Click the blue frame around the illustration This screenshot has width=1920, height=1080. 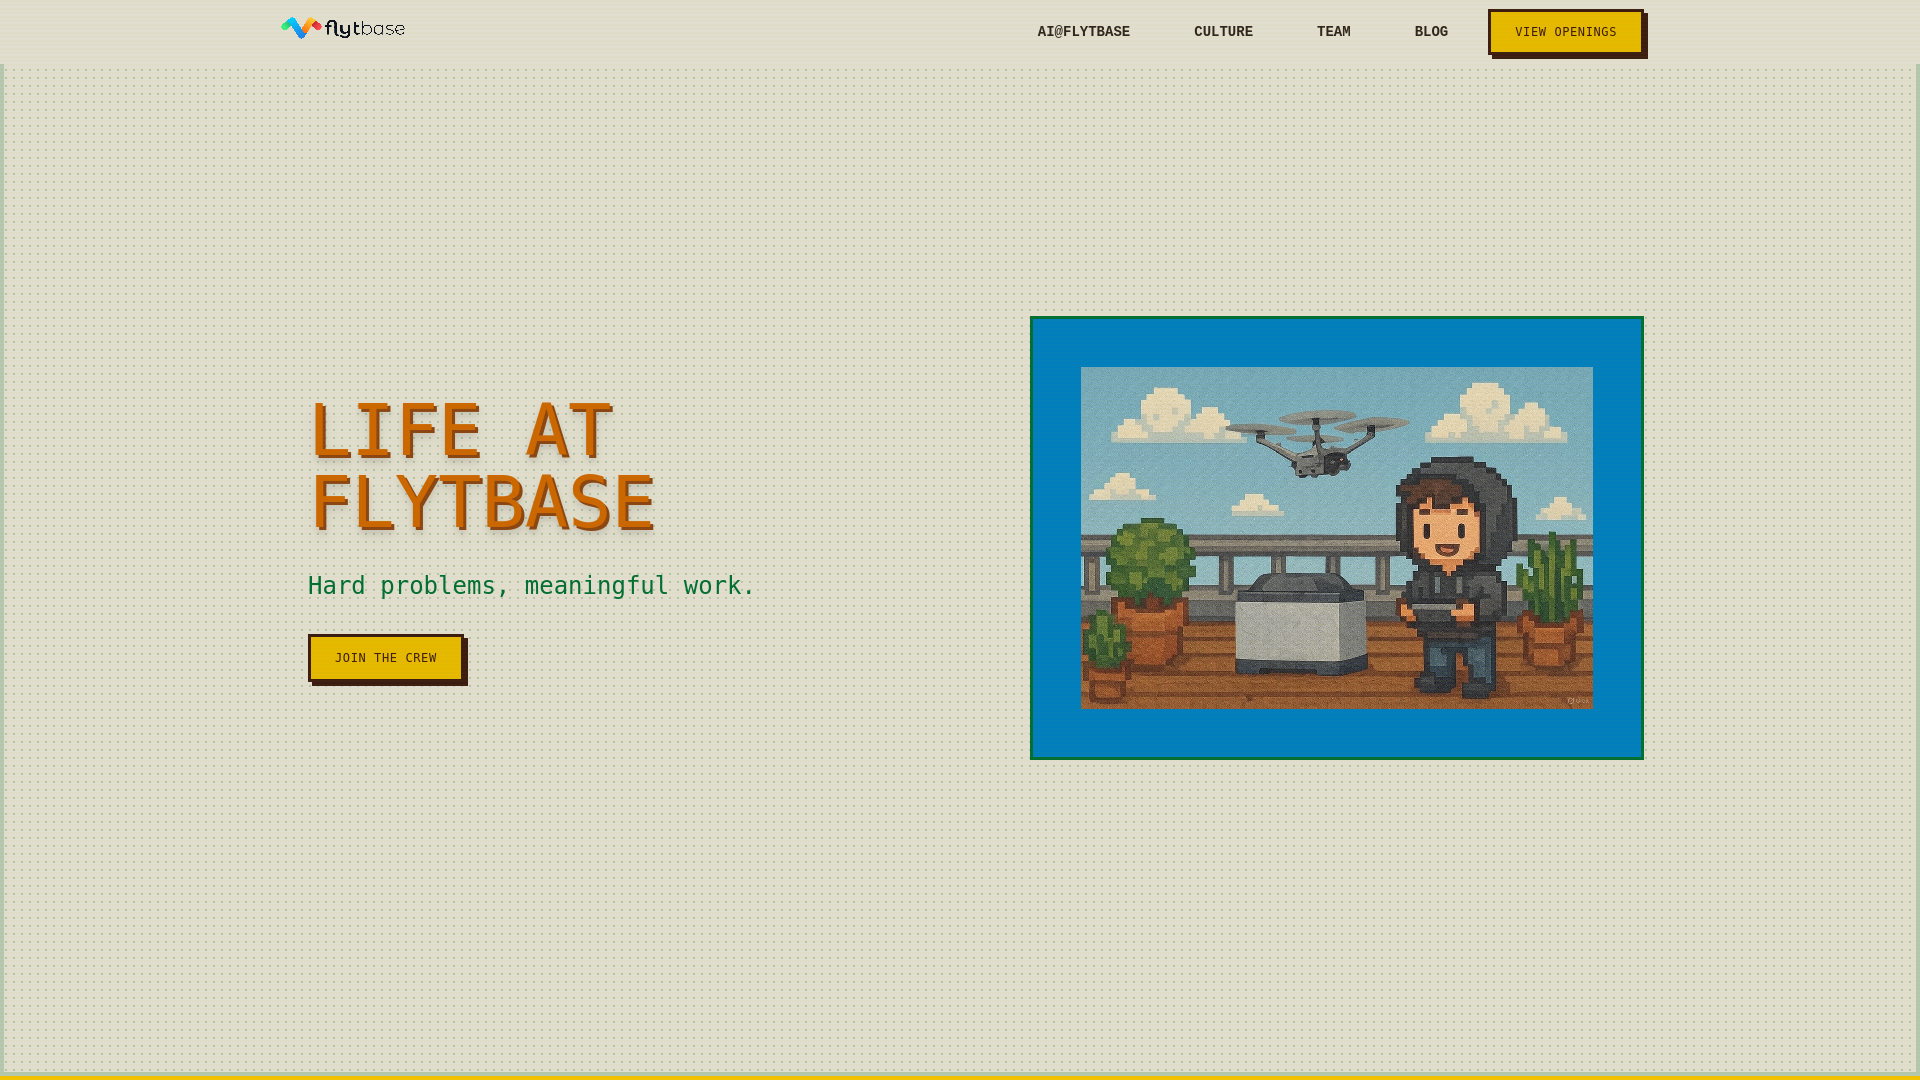[1337, 340]
